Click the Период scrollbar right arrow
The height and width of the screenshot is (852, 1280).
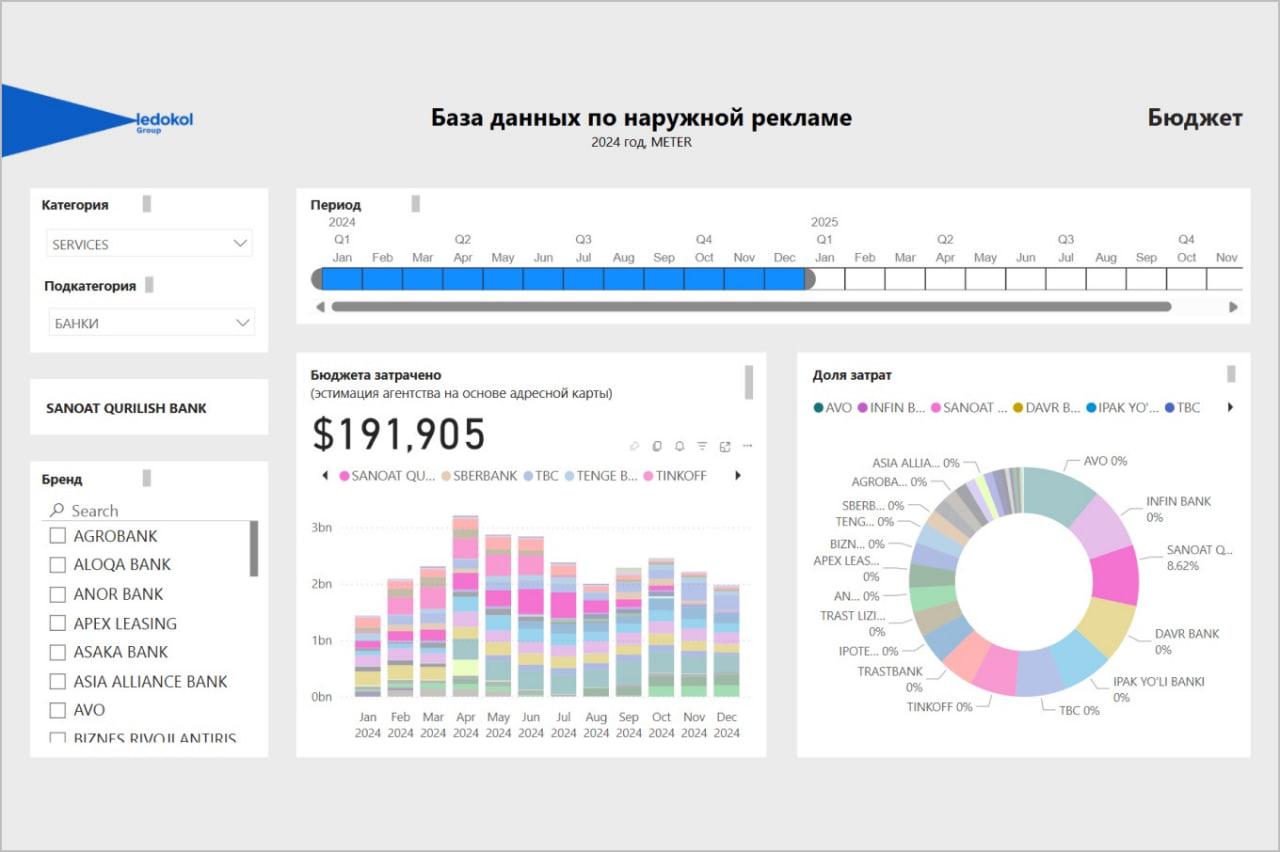point(1234,307)
